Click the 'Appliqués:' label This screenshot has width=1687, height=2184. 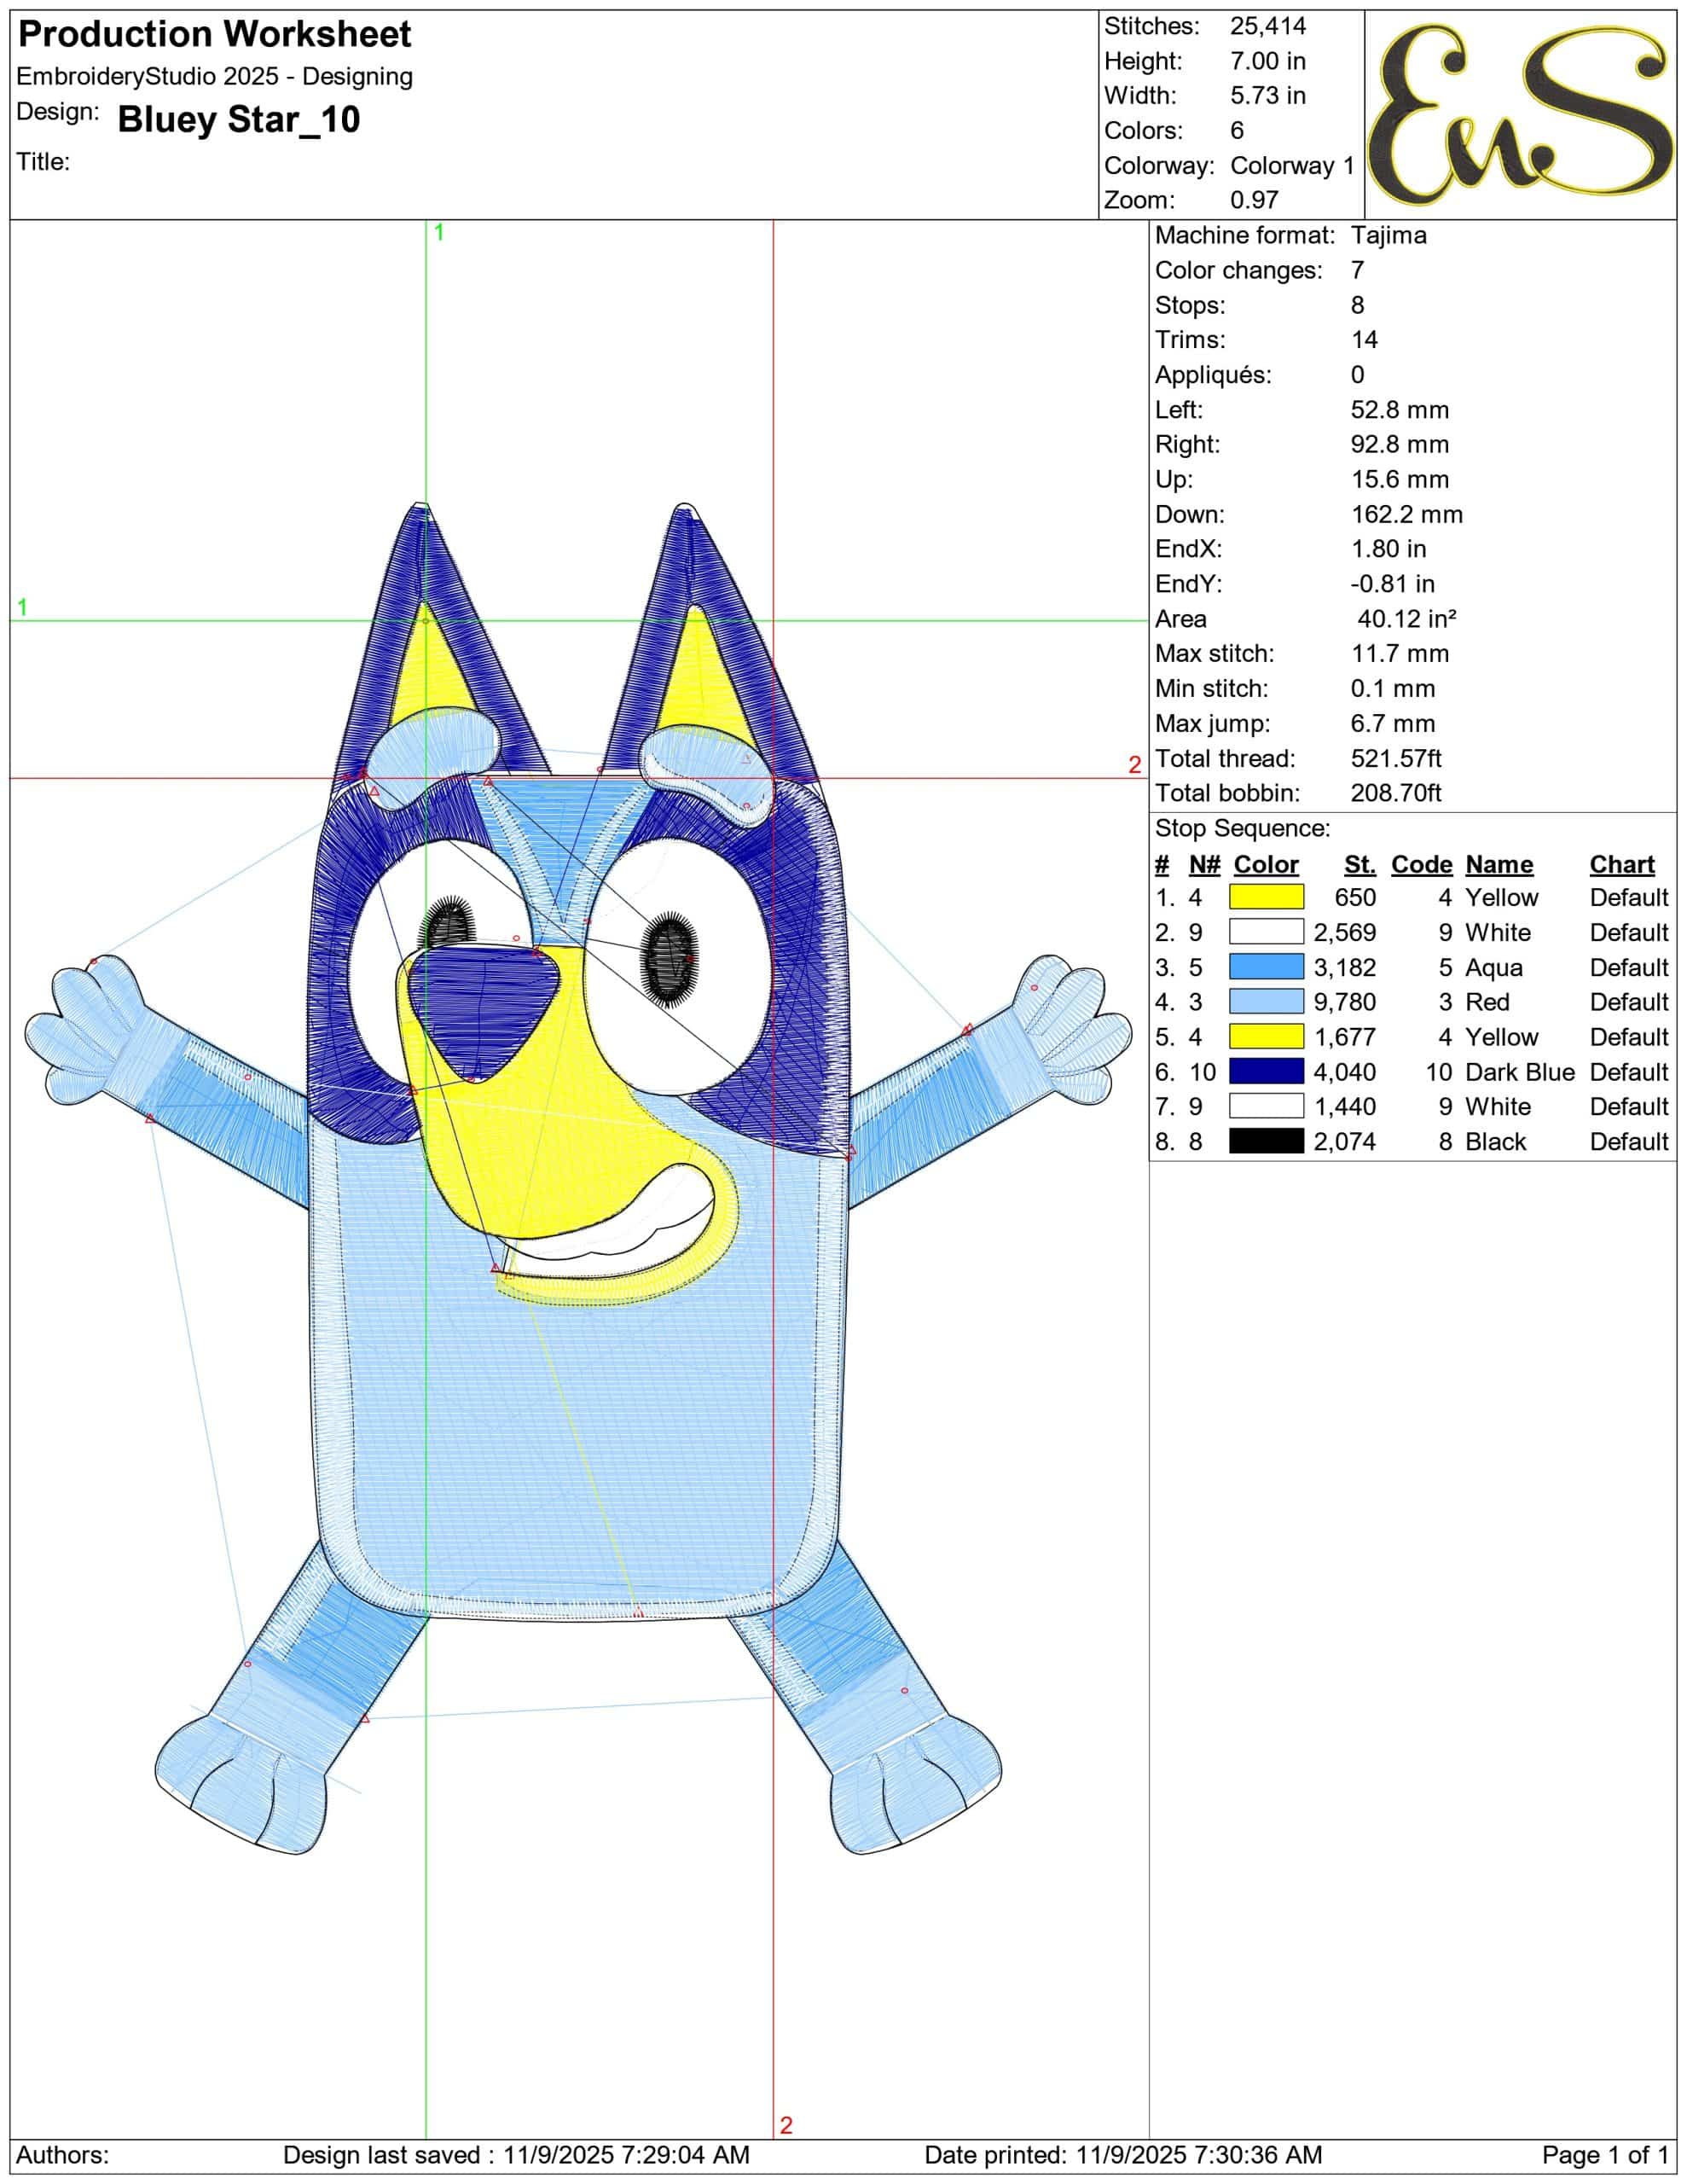coord(1213,375)
